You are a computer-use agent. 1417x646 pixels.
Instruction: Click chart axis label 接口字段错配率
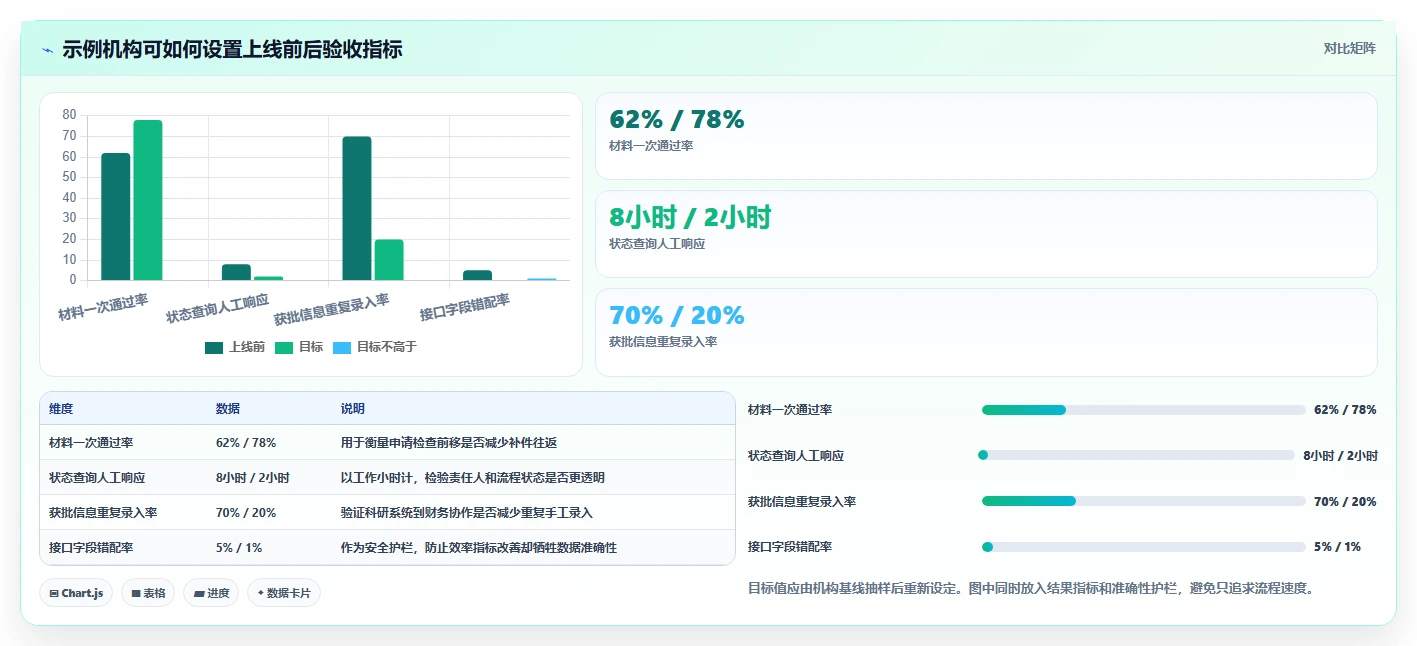coord(465,306)
